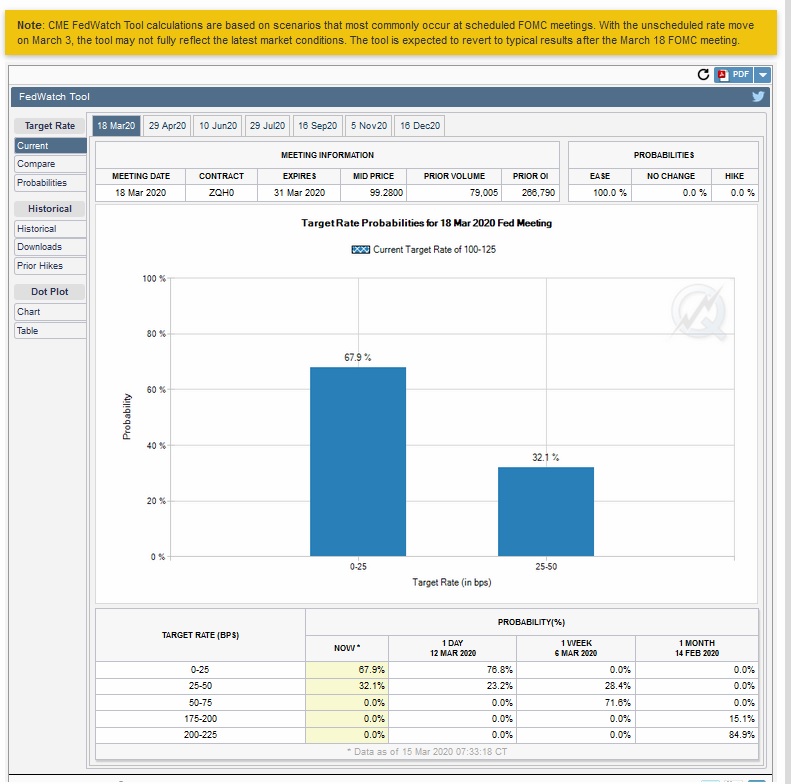
Task: Select the 16 Sep20 meeting tab
Action: 318,126
